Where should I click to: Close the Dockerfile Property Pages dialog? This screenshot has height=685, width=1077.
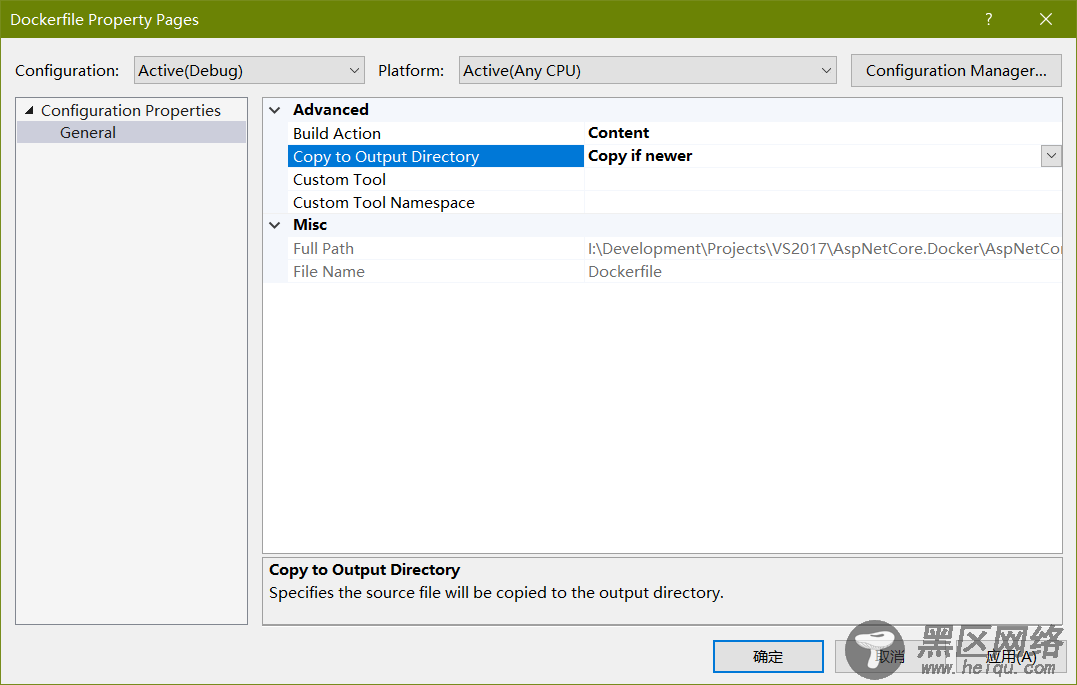click(x=1045, y=19)
